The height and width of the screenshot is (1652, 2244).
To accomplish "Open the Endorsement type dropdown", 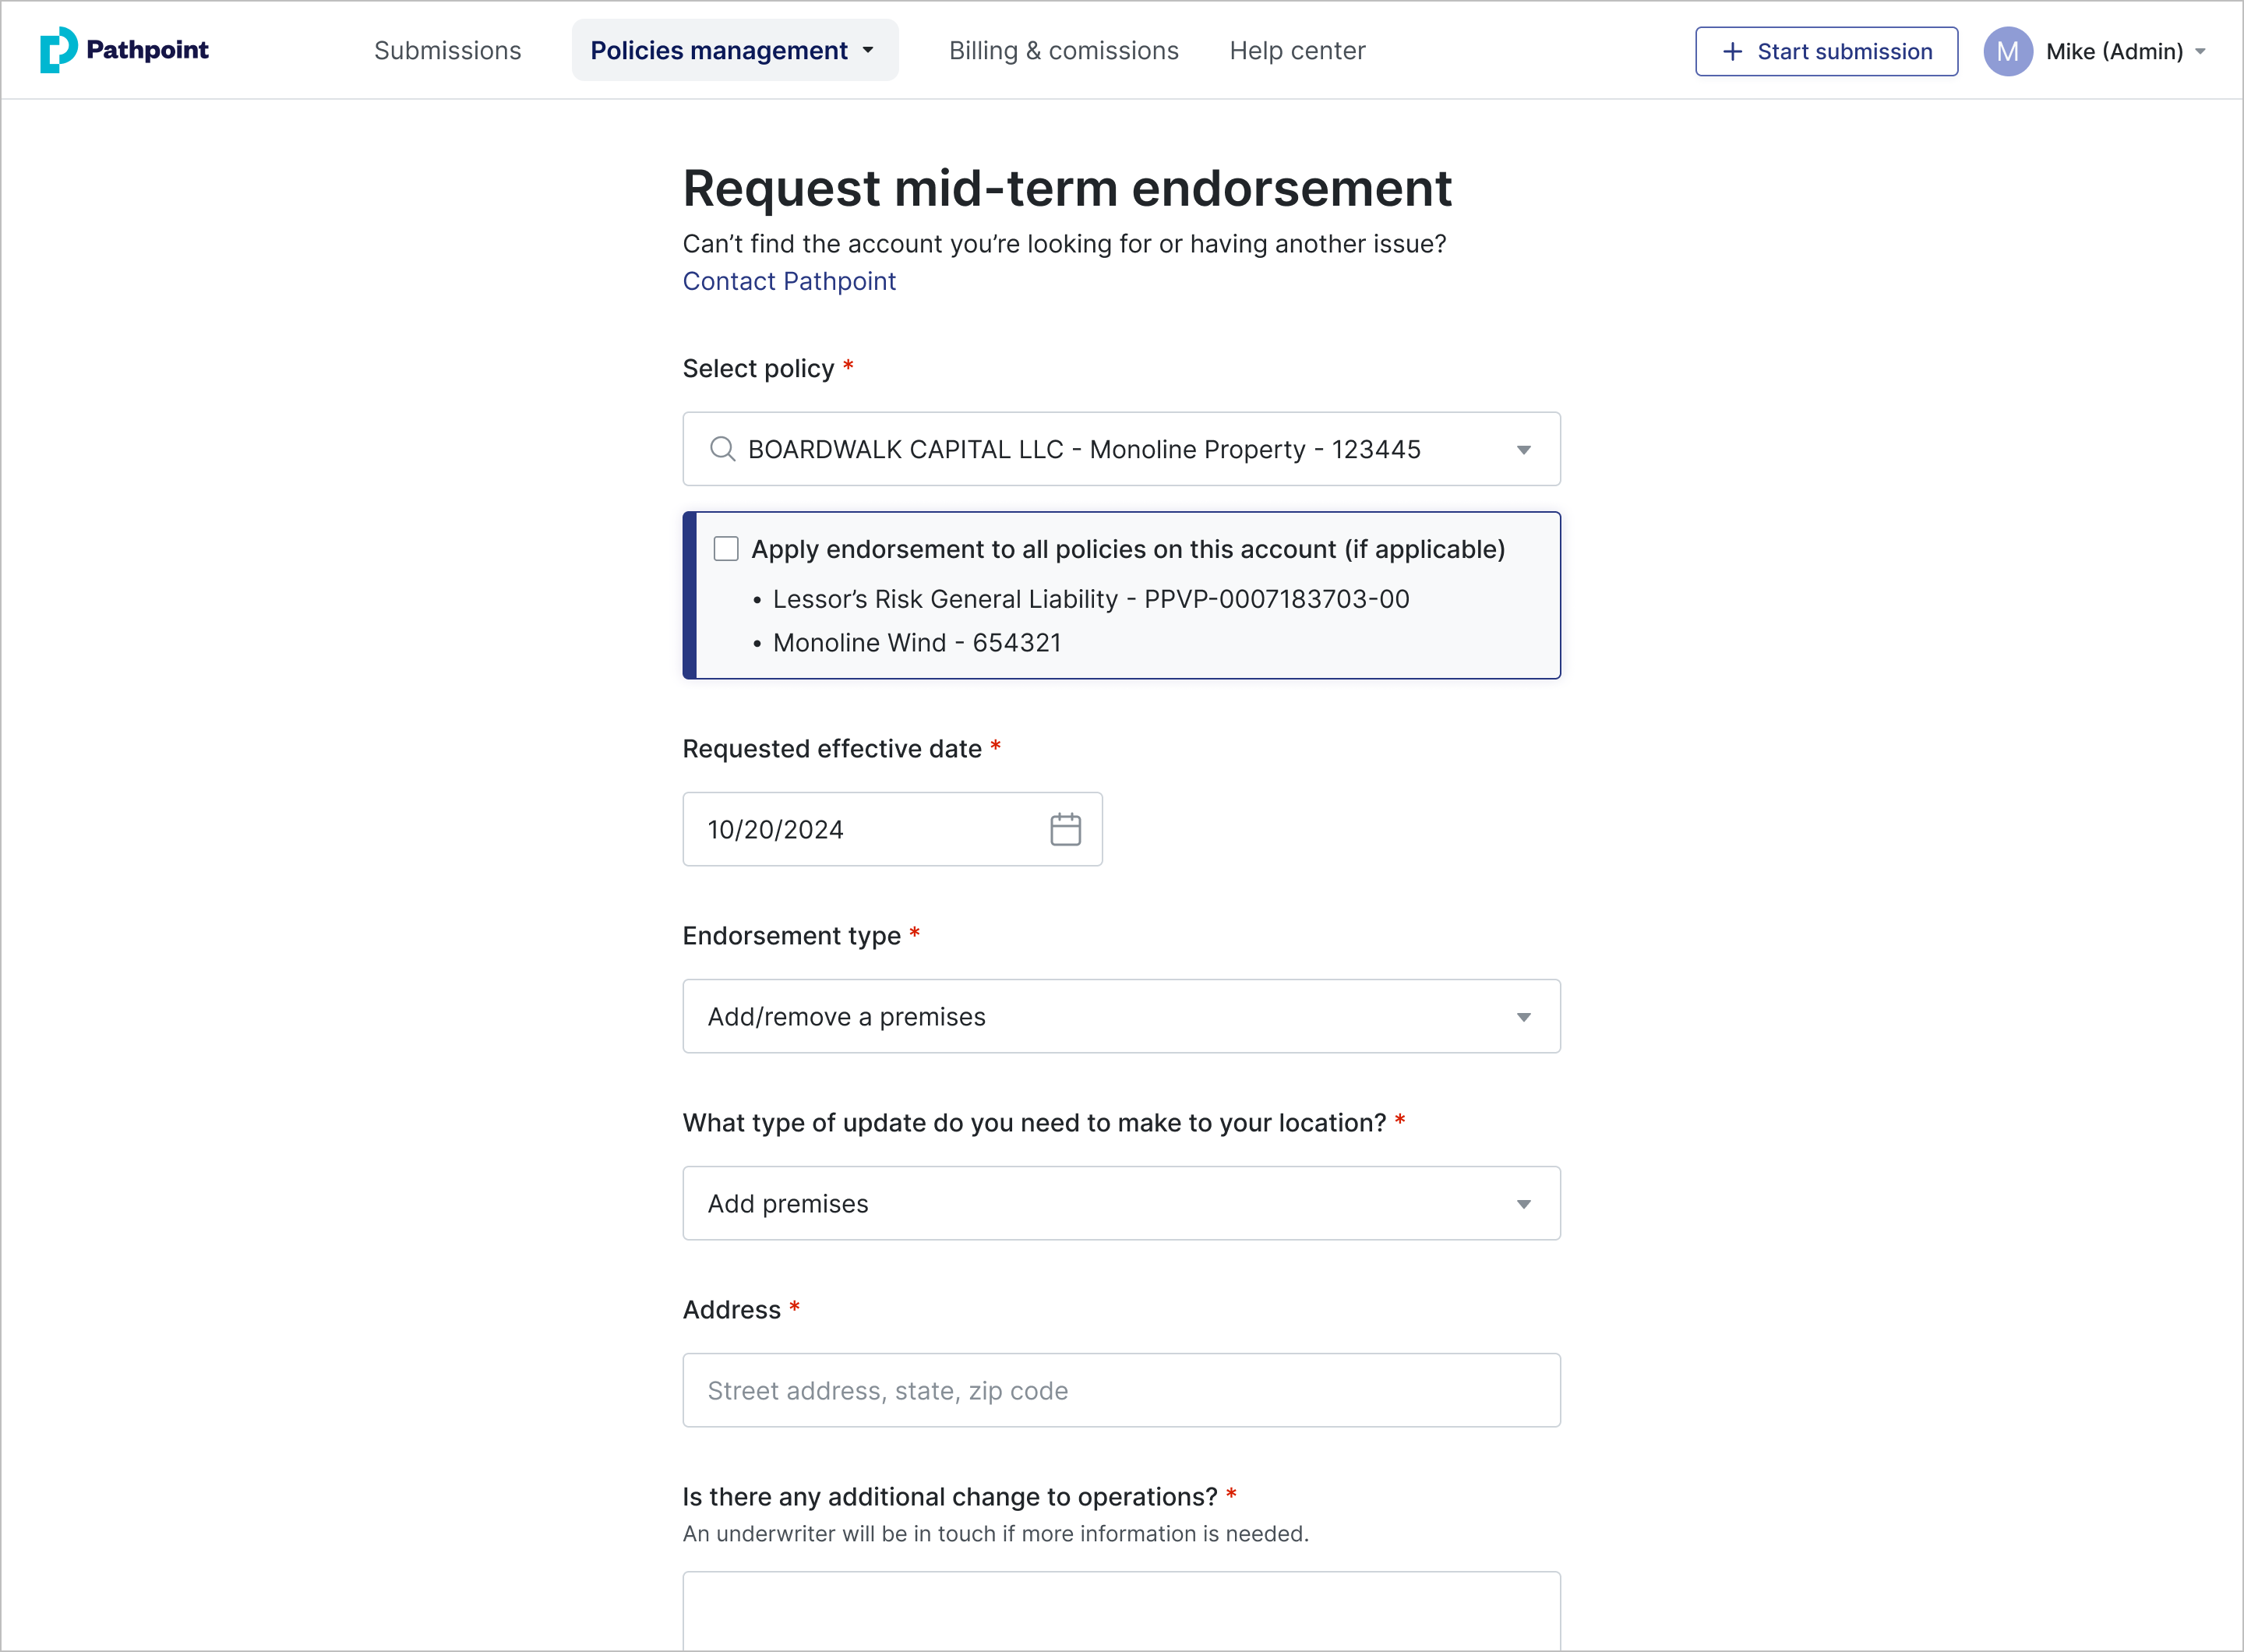I will coord(1120,1016).
